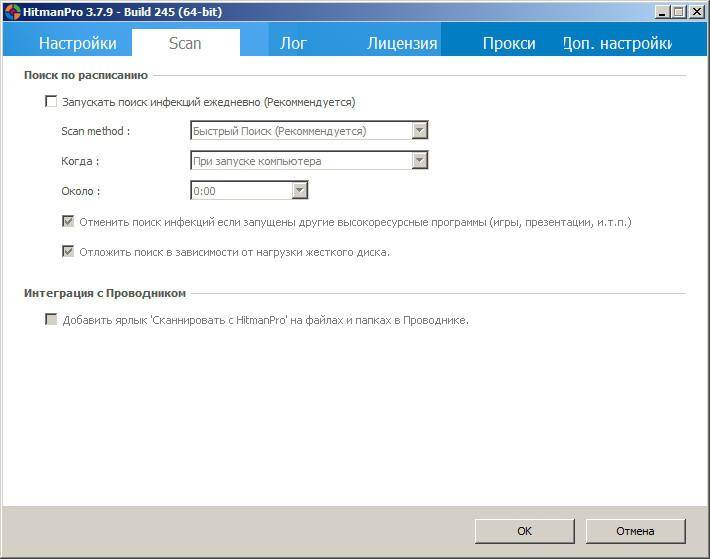The height and width of the screenshot is (559, 710).
Task: Go to the Лицензия tab
Action: click(x=402, y=43)
